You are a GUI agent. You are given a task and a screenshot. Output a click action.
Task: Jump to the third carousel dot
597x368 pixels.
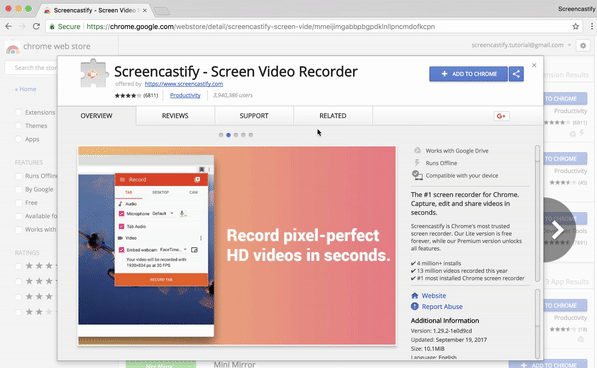[236, 135]
